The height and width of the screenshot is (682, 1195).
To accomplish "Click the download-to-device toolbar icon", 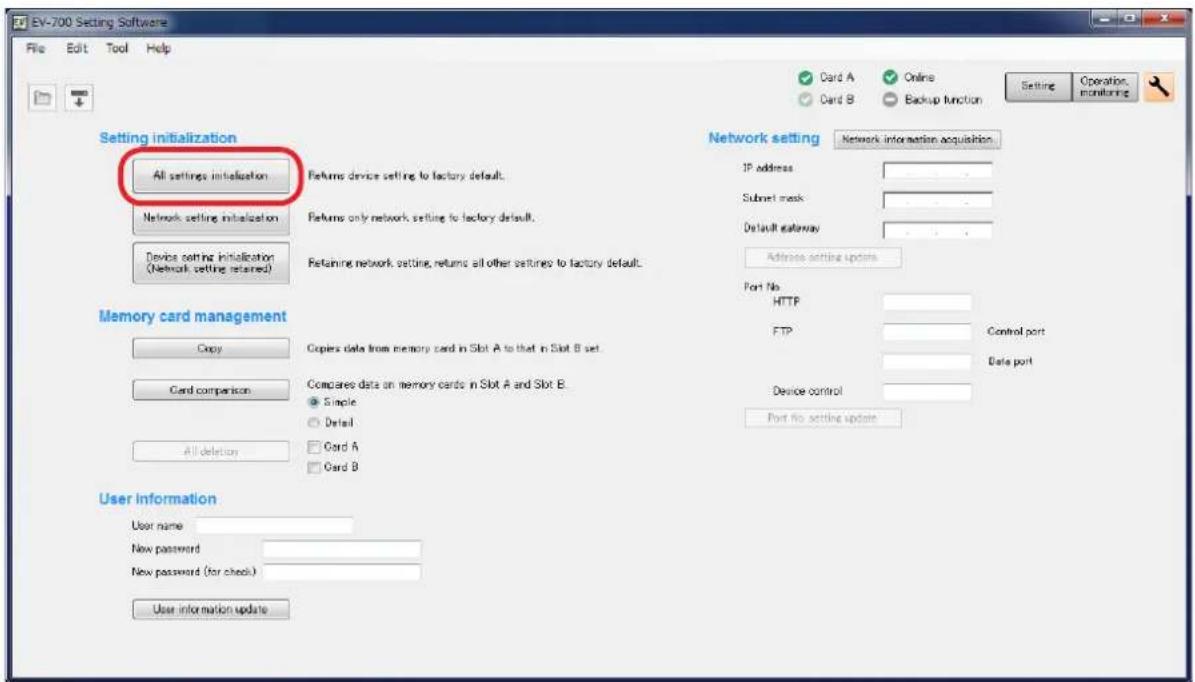I will pos(78,98).
